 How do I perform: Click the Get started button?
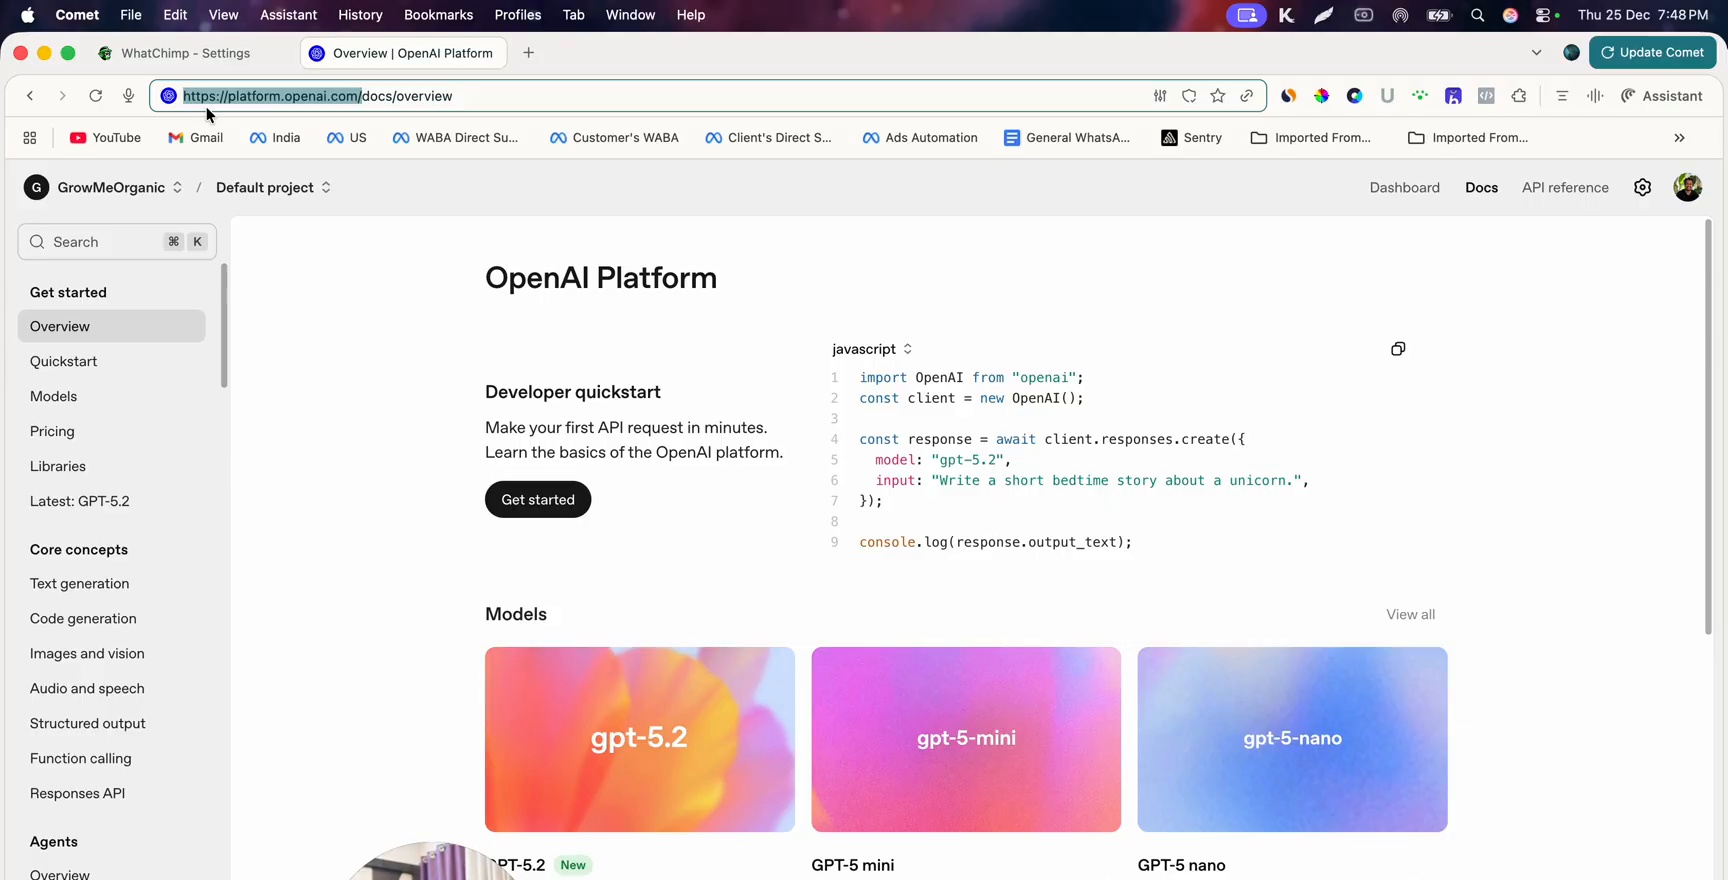tap(538, 499)
